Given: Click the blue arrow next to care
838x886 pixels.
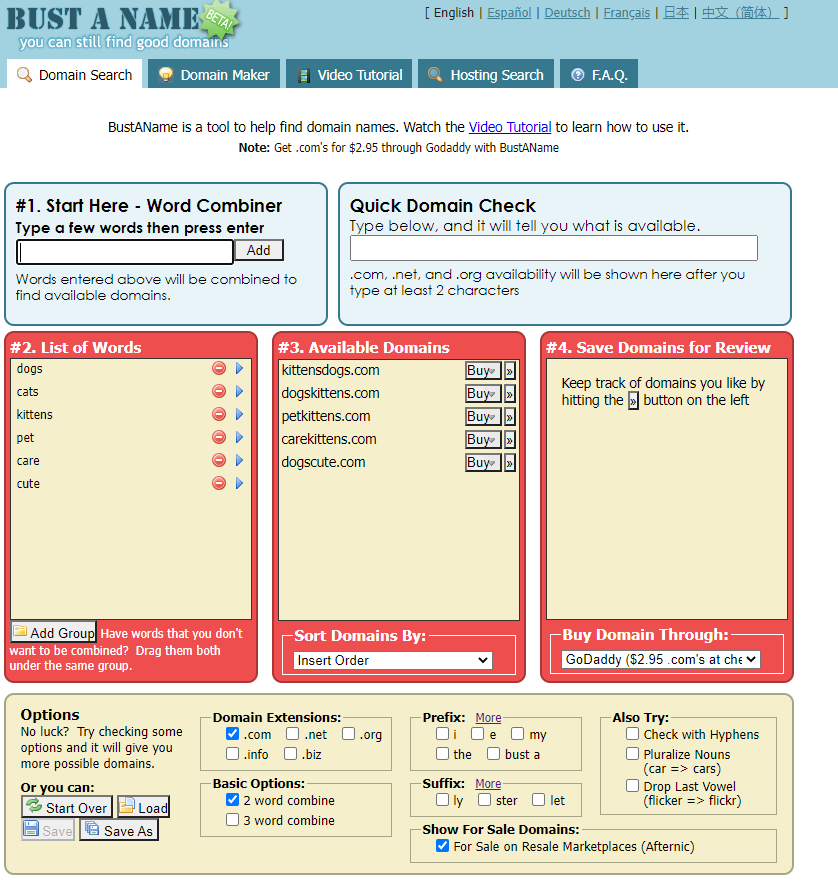Looking at the screenshot, I should click(239, 460).
